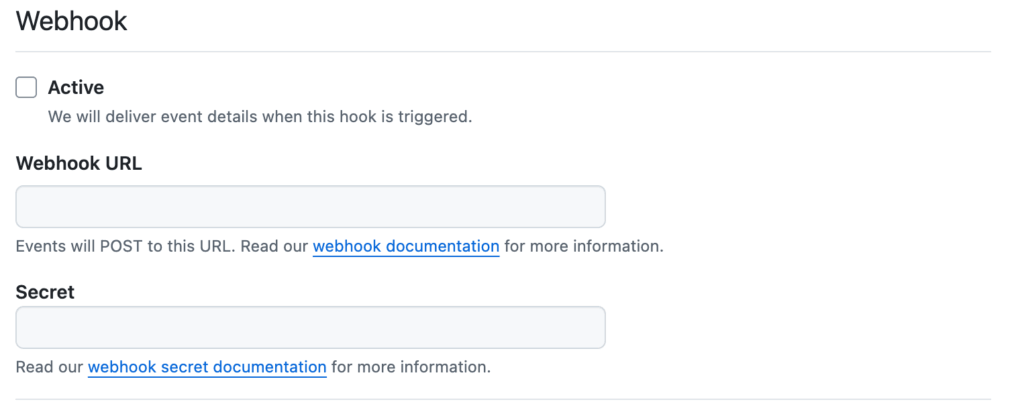
Task: Enable the Active checkbox
Action: (27, 88)
